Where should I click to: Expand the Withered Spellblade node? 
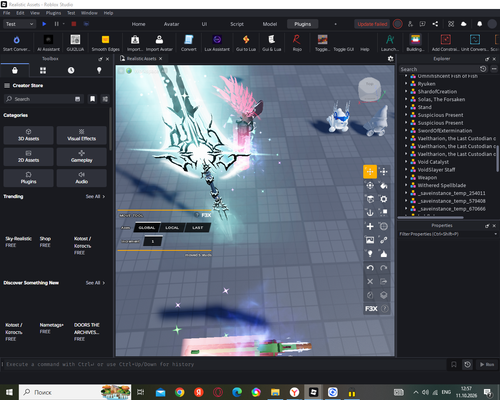pyautogui.click(x=406, y=185)
